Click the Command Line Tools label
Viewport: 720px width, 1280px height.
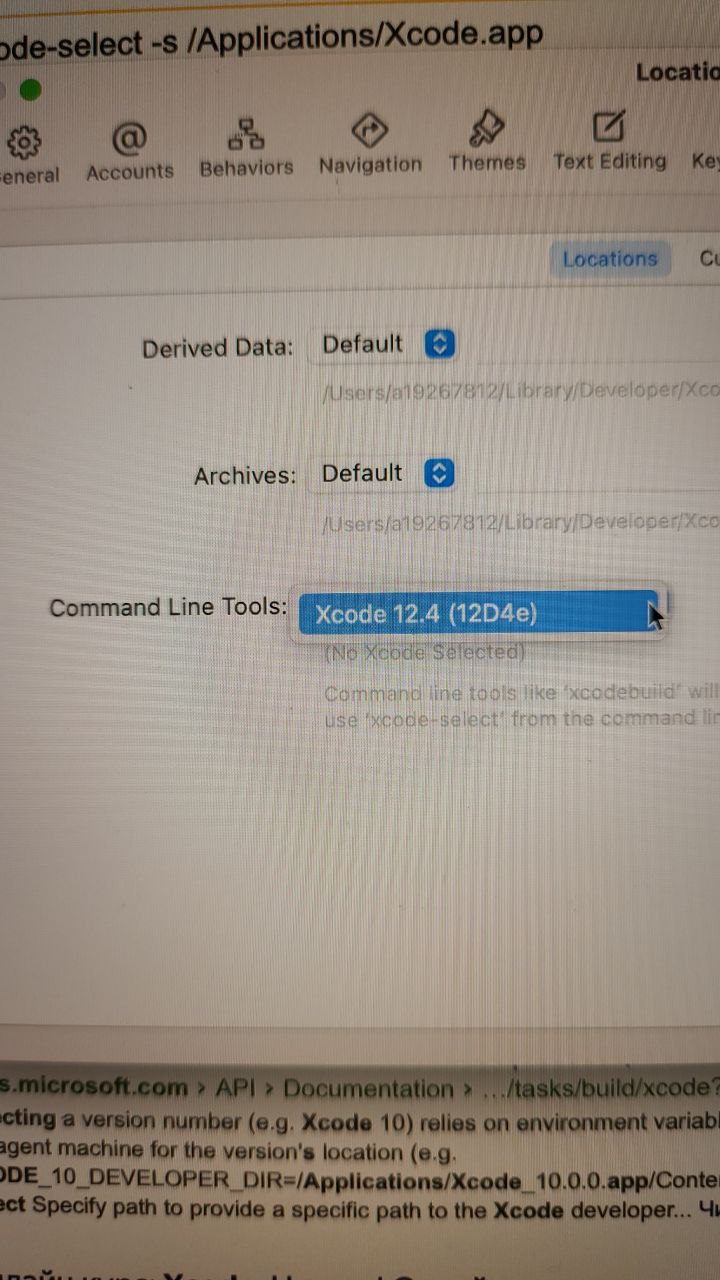click(169, 608)
